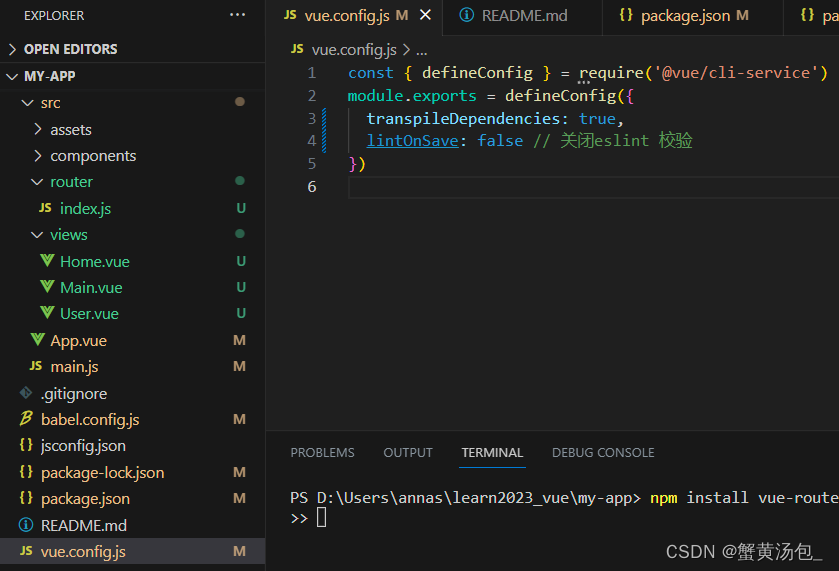Click the JS icon beside index.js
The width and height of the screenshot is (839, 571).
[45, 208]
